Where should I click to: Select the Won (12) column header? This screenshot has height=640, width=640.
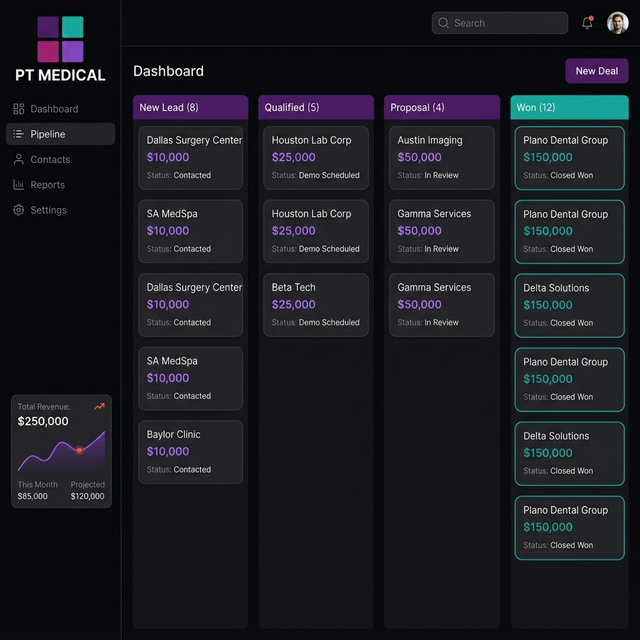(569, 107)
